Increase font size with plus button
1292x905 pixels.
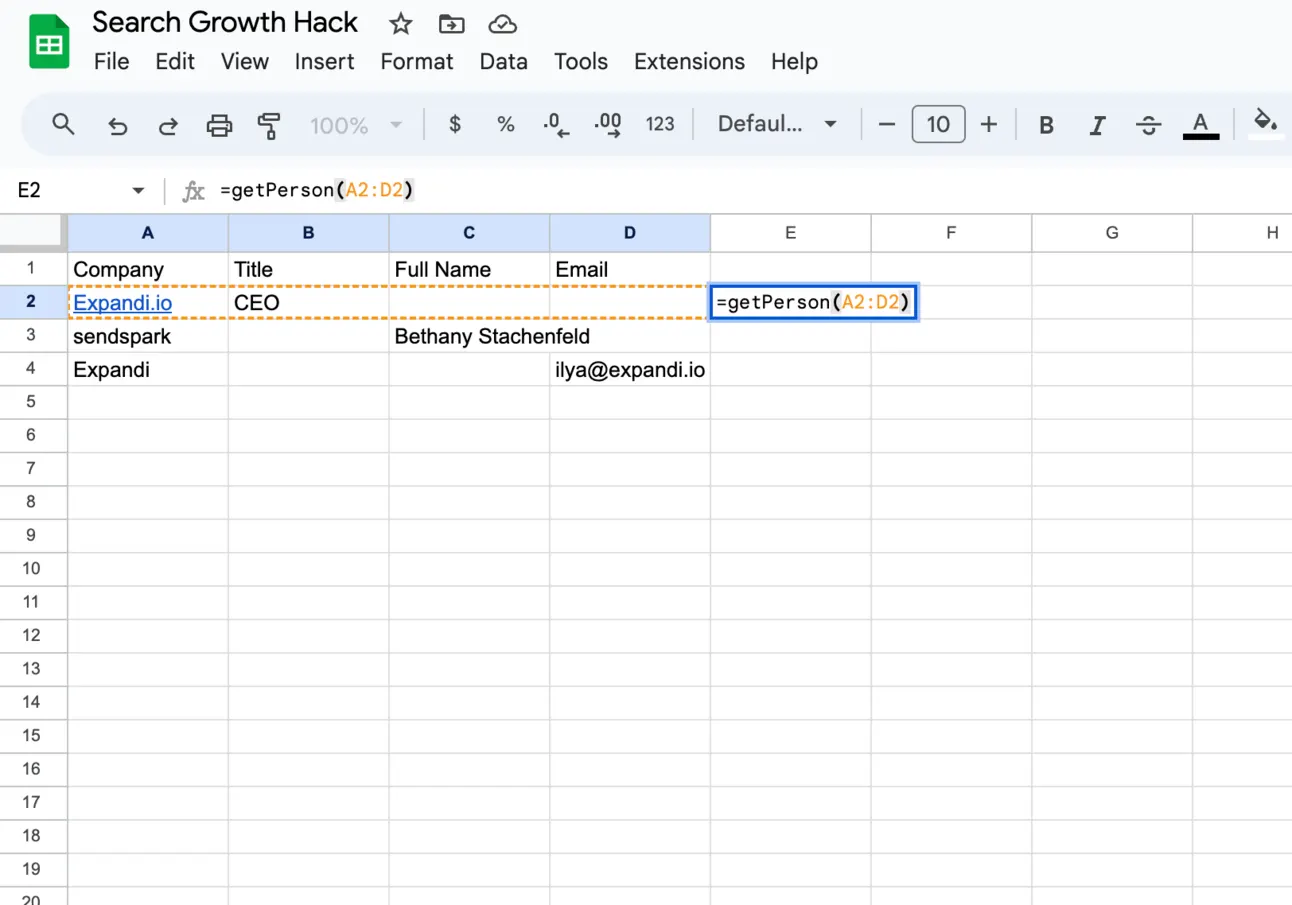coord(989,124)
